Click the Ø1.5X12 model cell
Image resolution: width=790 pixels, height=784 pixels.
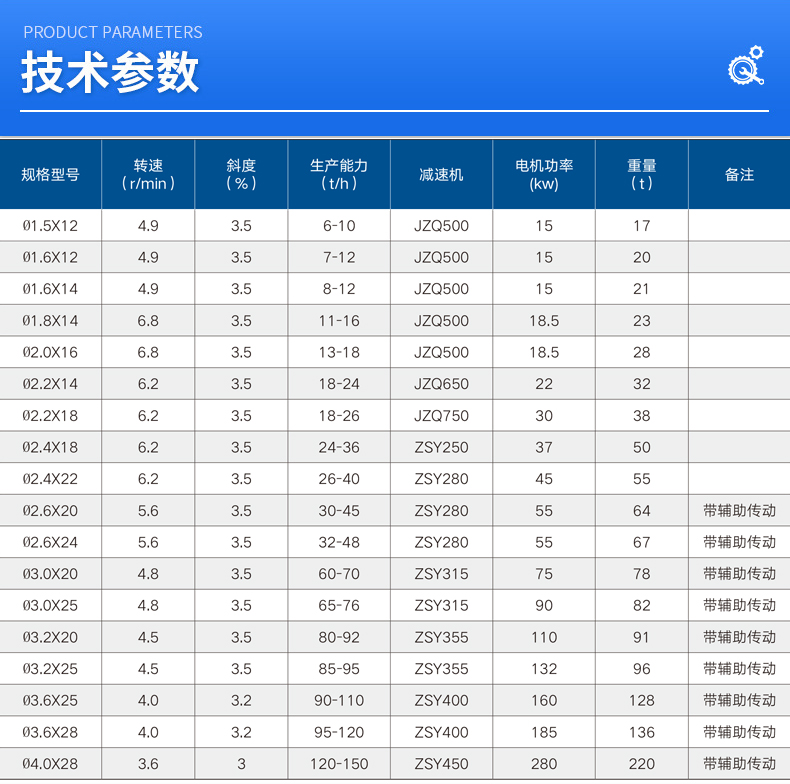(x=50, y=226)
